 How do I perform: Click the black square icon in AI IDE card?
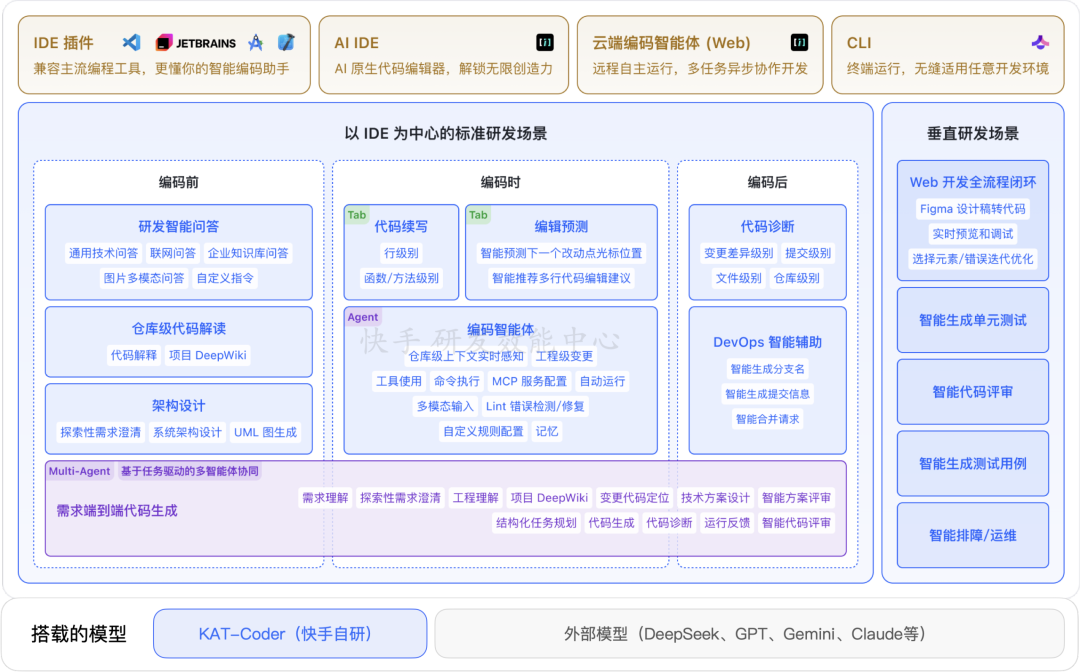pos(544,43)
